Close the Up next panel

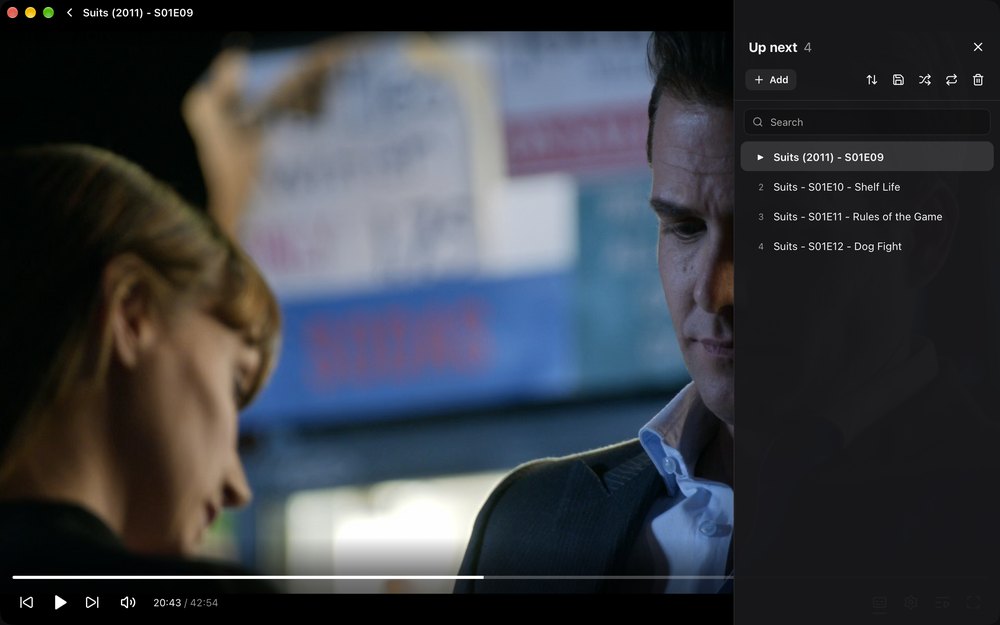point(978,47)
